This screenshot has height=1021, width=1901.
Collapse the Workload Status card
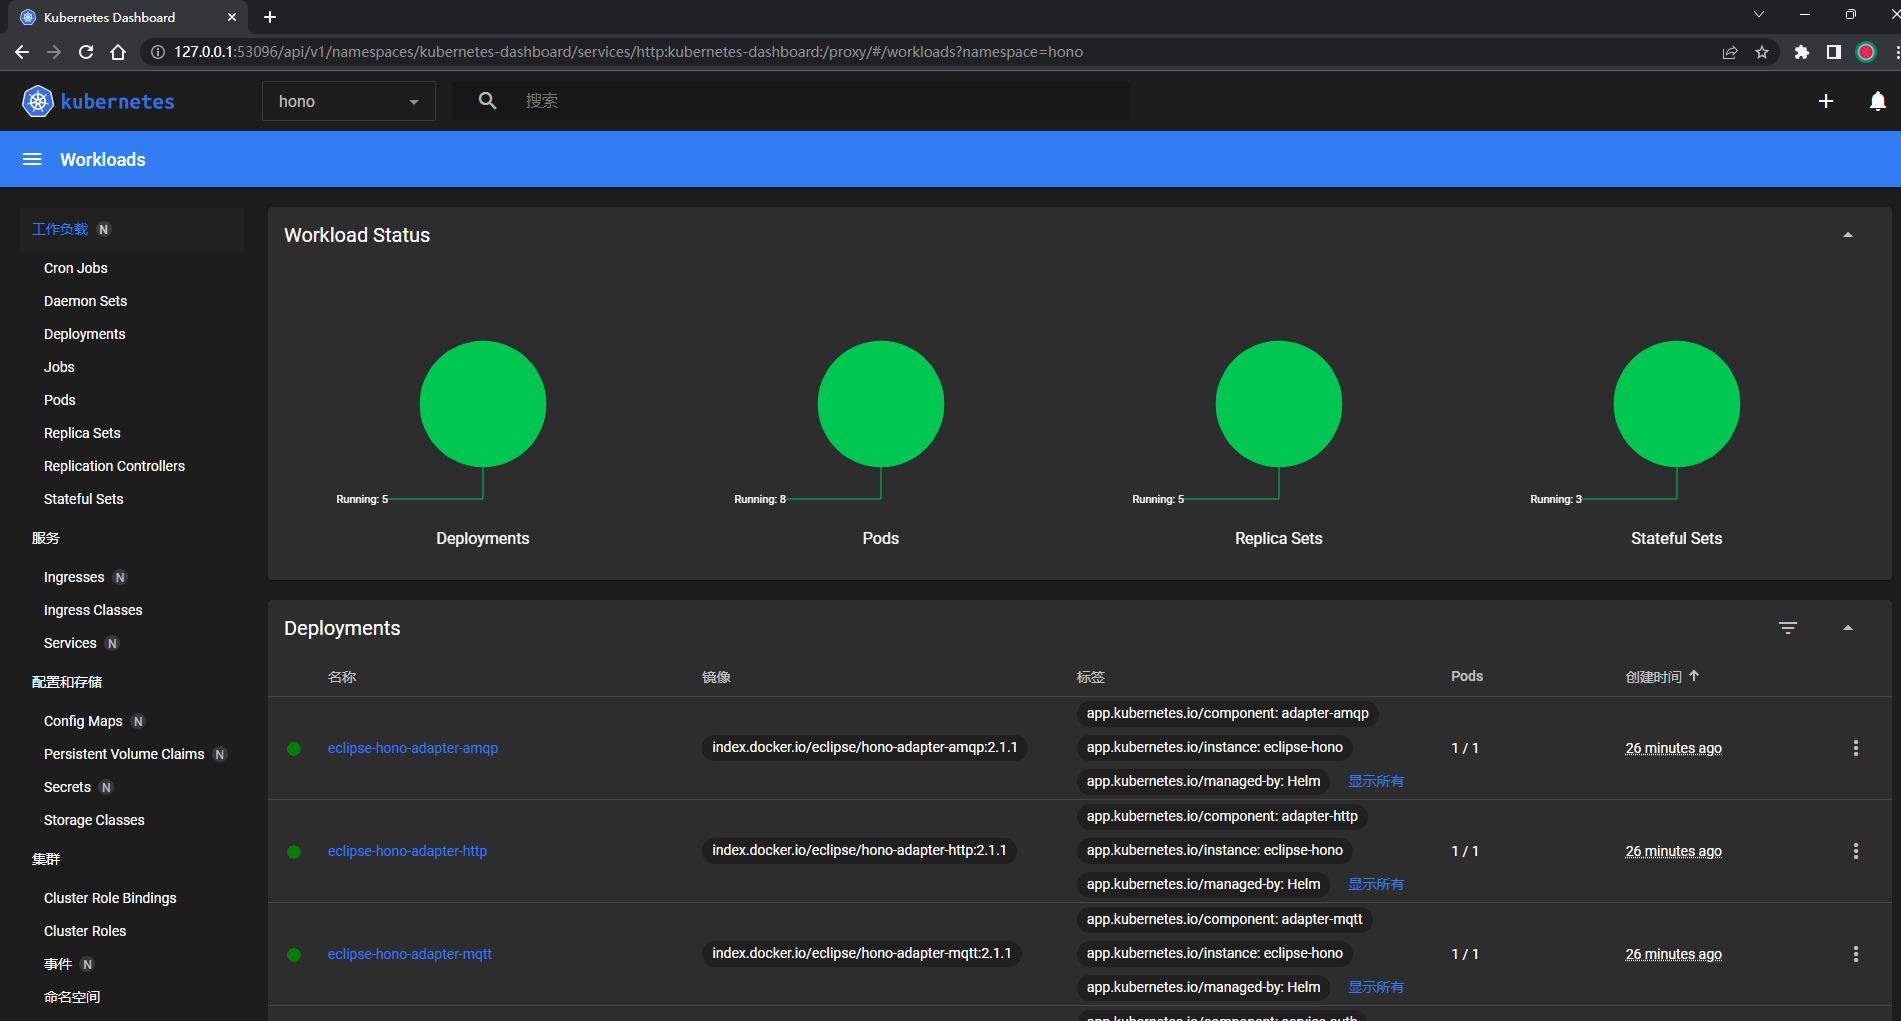[x=1847, y=235]
